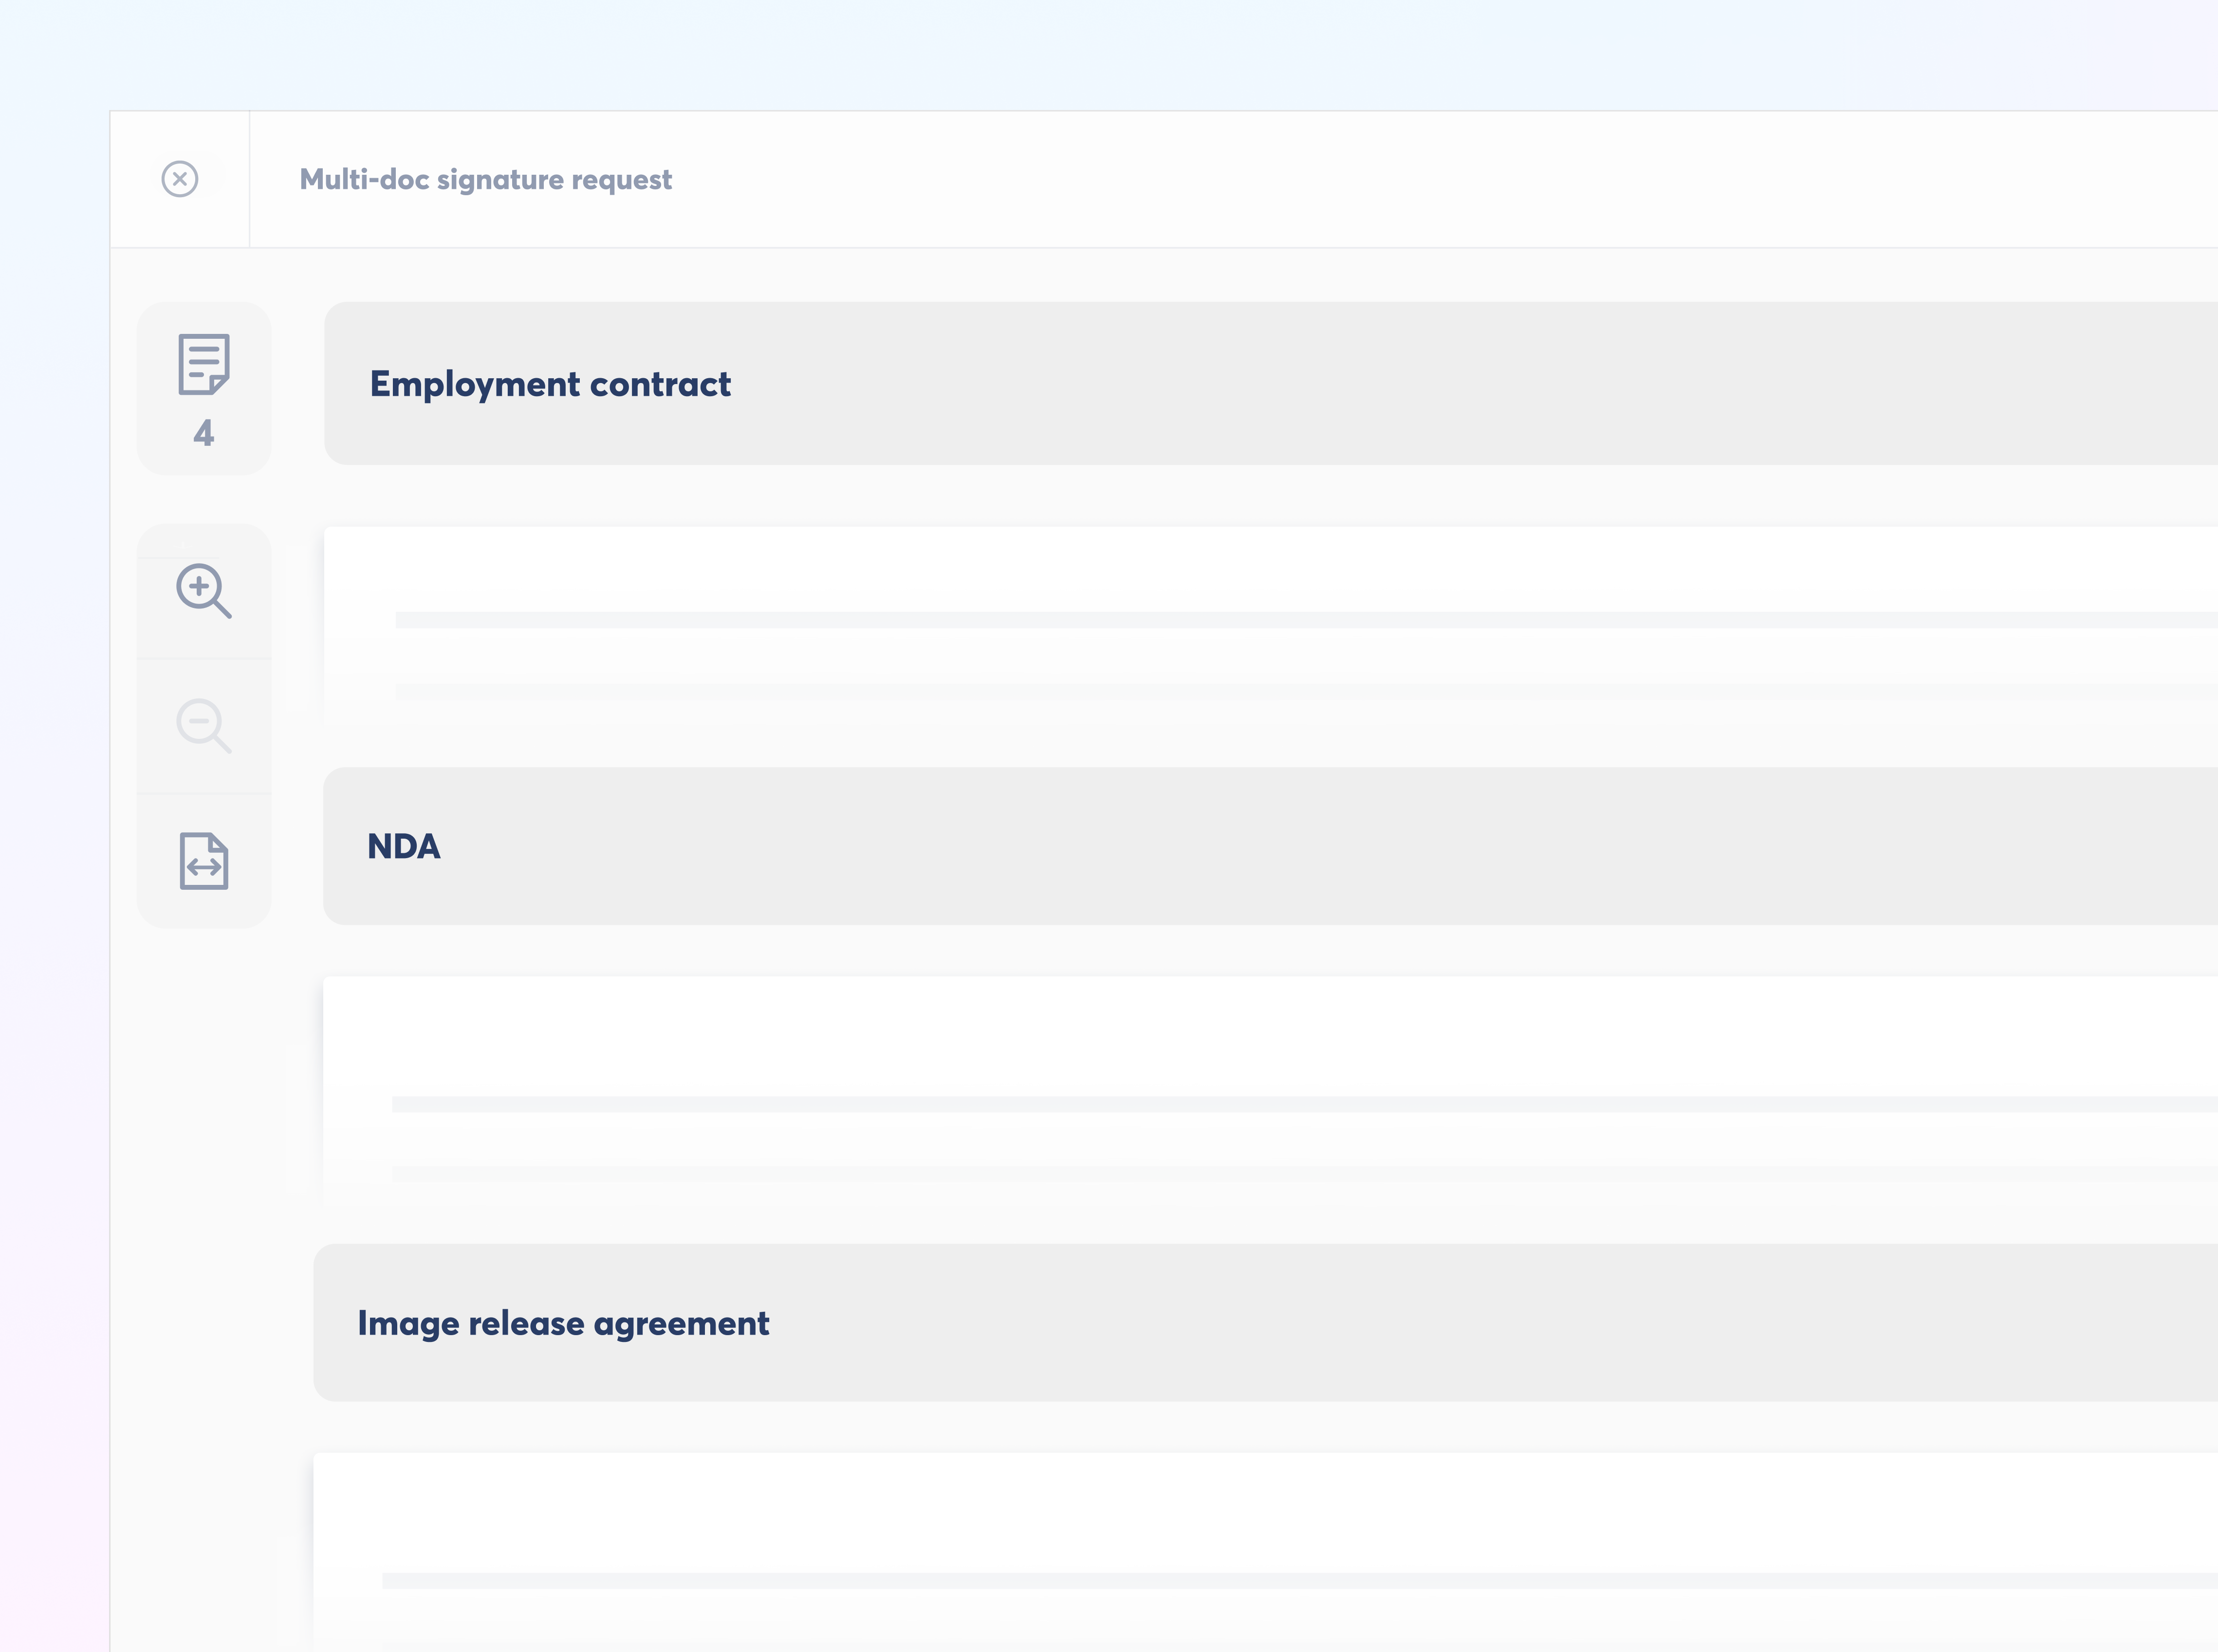Image resolution: width=2218 pixels, height=1652 pixels.
Task: Open the documents list icon
Action: tap(204, 364)
